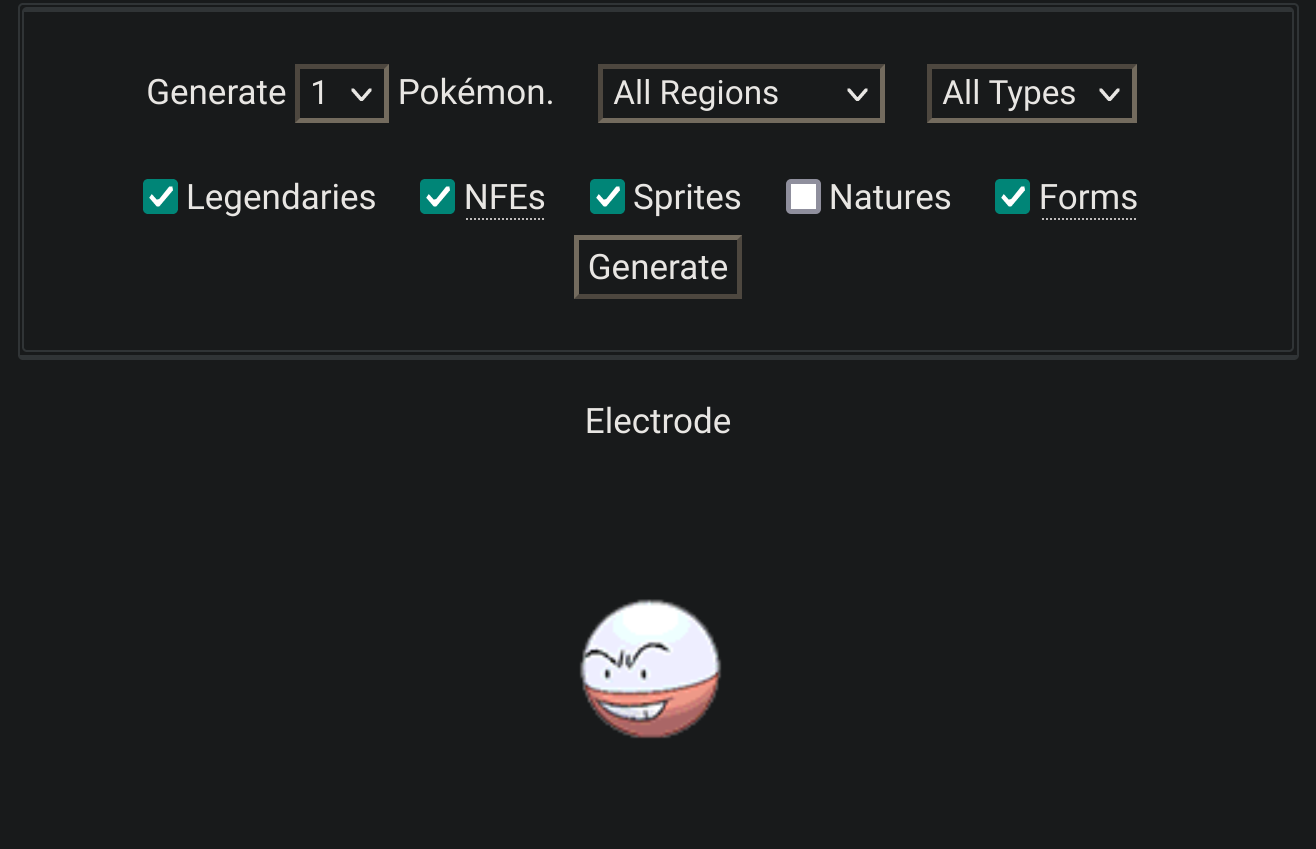Screen dimensions: 1316x849
Task: Toggle the NFEs checkbox
Action: click(x=437, y=197)
